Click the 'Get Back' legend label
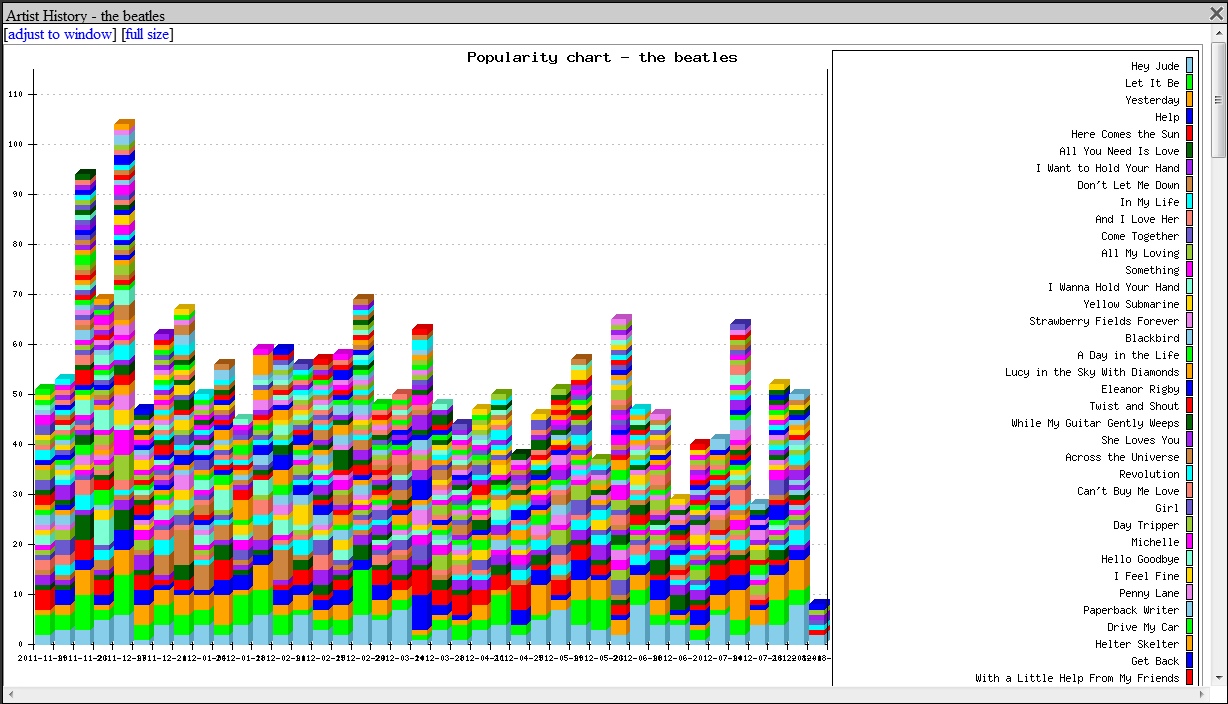Screen dimensions: 1228x704 (x=1155, y=662)
